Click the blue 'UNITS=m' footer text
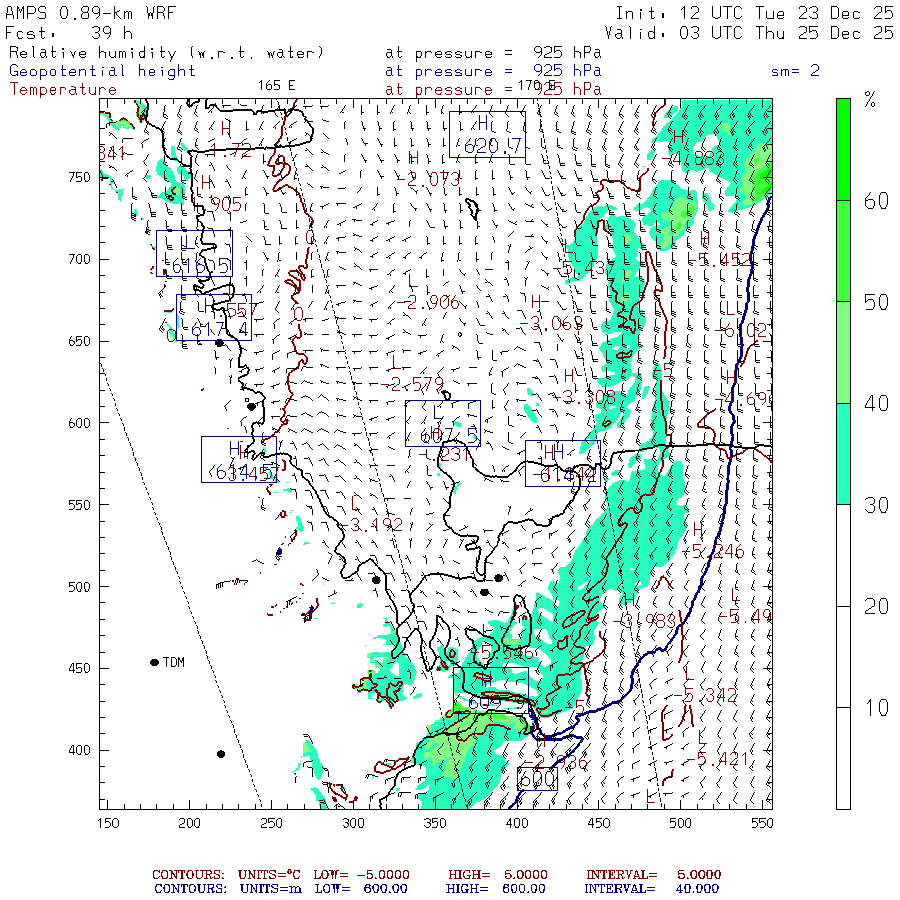This screenshot has height=900, width=900. (x=270, y=889)
